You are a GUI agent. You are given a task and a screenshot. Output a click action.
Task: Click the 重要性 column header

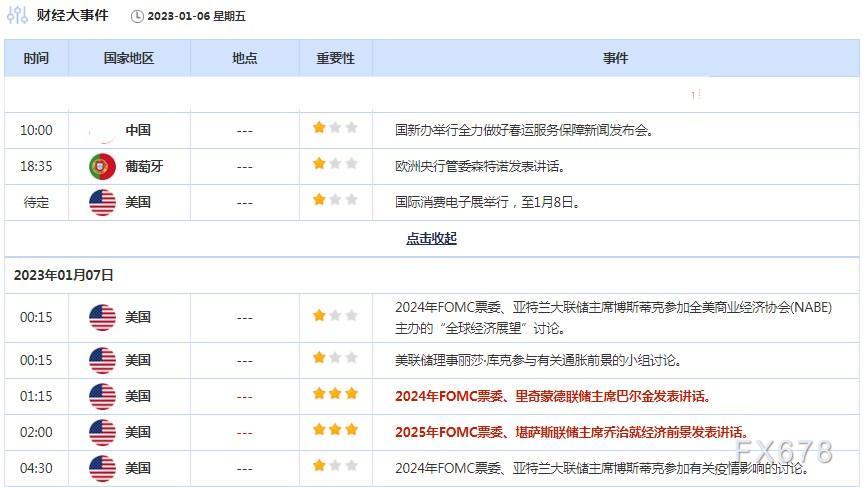[x=336, y=58]
